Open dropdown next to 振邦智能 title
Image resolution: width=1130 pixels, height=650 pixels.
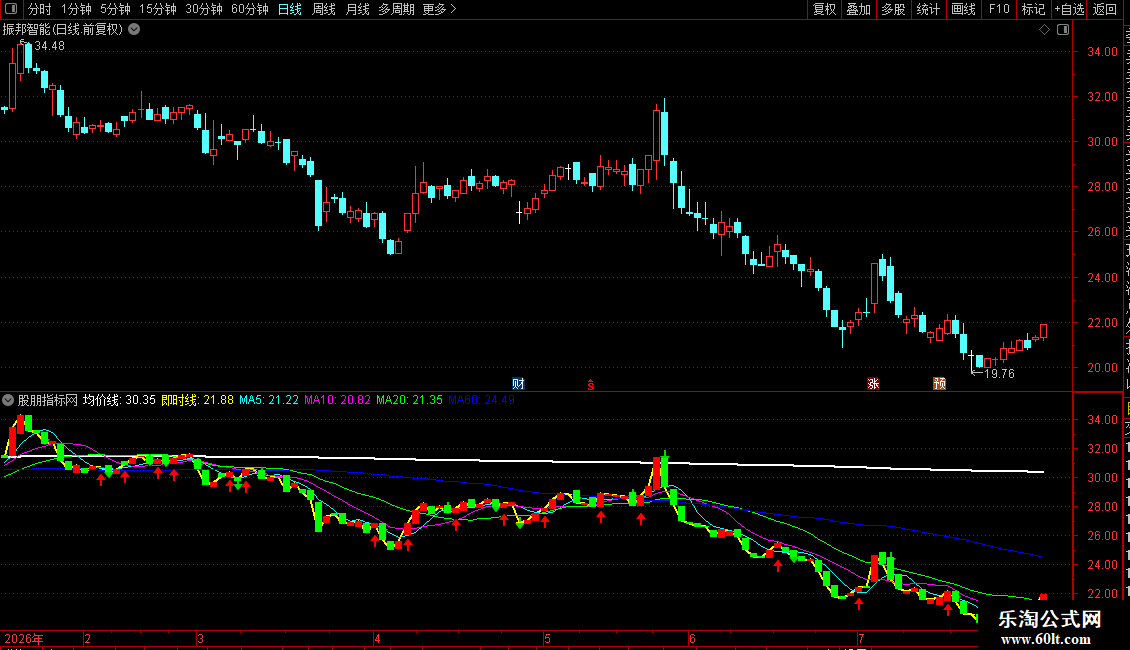[x=134, y=30]
